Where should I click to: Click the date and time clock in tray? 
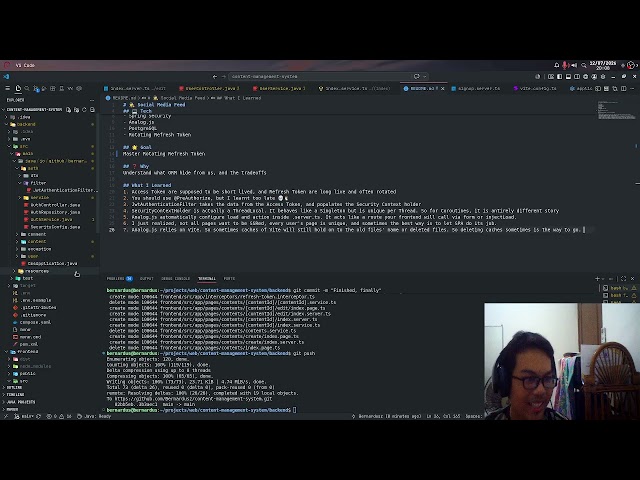click(602, 65)
